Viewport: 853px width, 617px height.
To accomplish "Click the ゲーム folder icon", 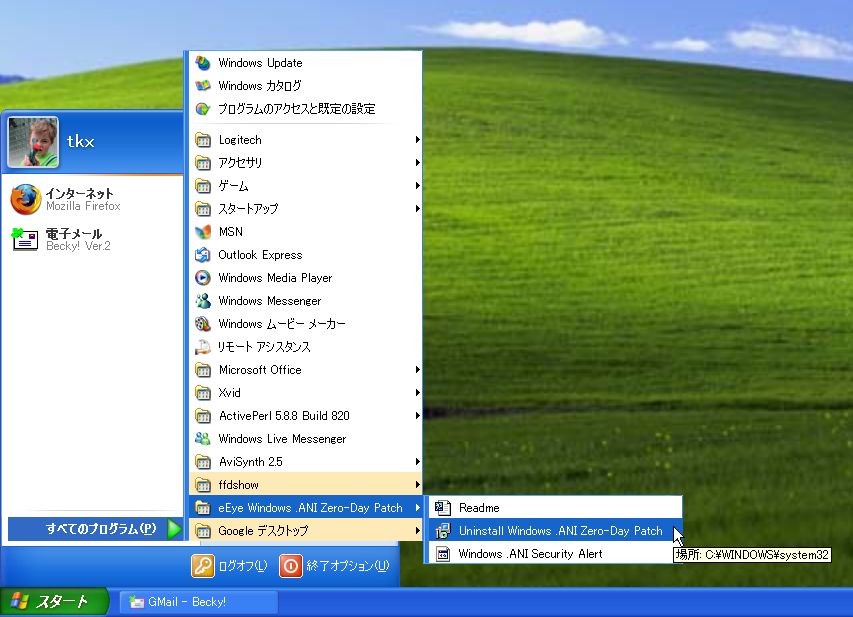I will pyautogui.click(x=203, y=186).
